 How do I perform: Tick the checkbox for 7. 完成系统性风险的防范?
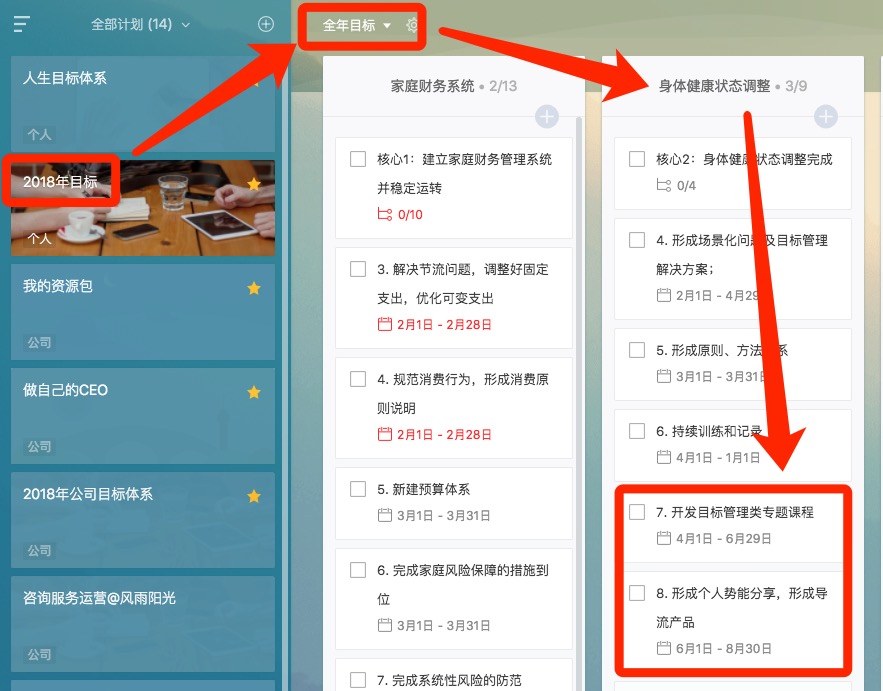click(358, 680)
